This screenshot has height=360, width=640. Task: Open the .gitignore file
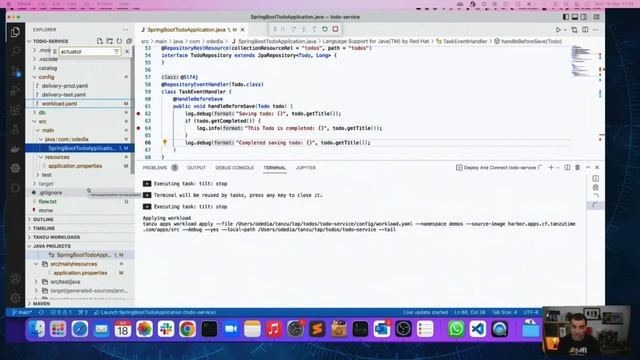click(51, 193)
